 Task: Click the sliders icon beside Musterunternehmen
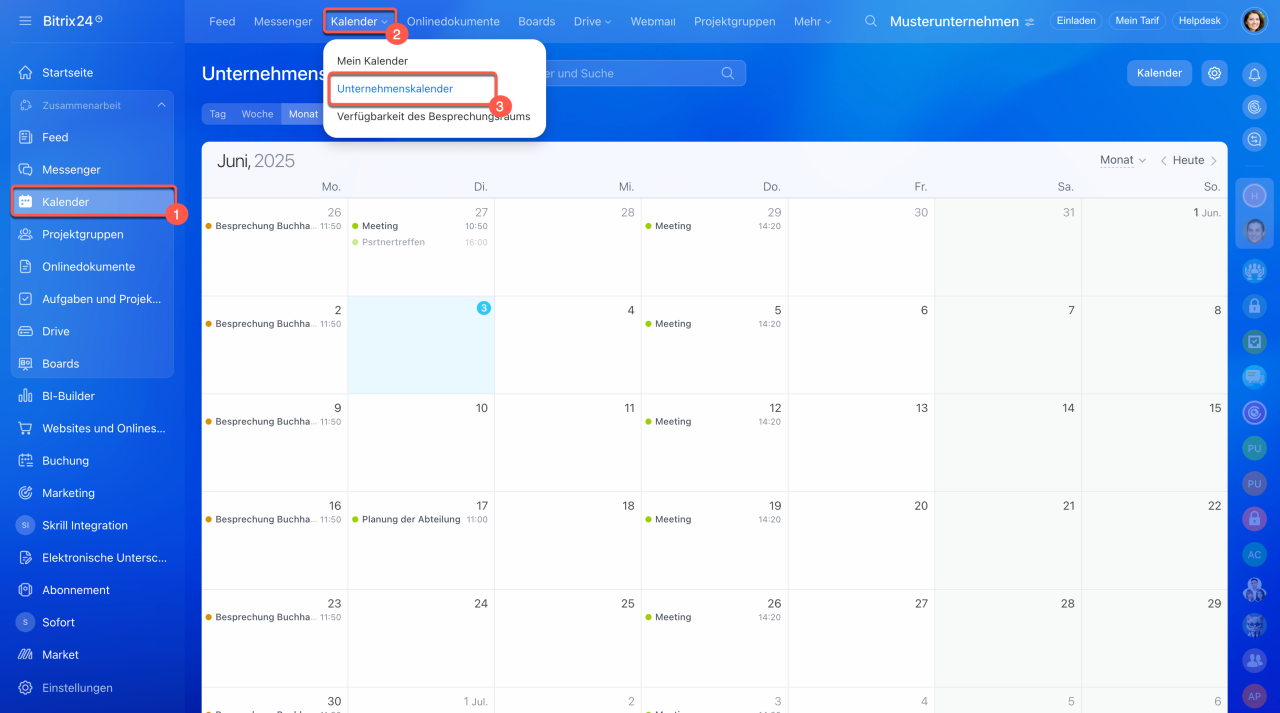coord(1030,22)
